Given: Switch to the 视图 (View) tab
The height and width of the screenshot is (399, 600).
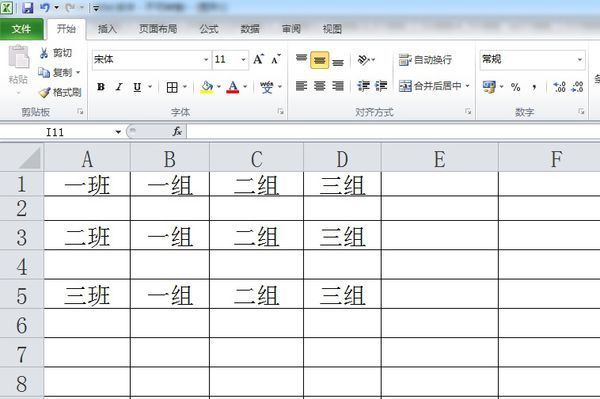Looking at the screenshot, I should click(x=332, y=29).
